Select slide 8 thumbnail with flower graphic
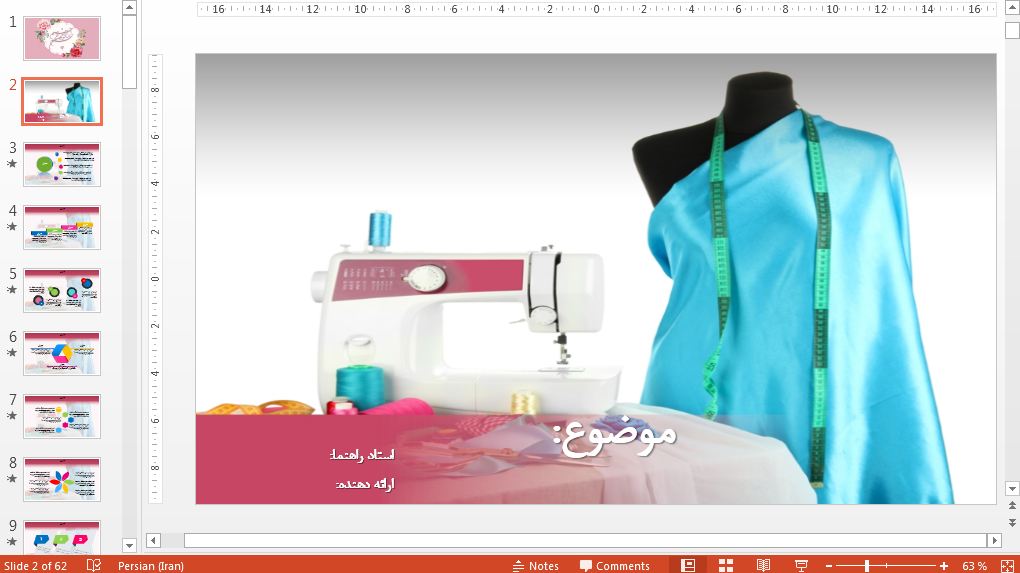Screen dimensions: 1020x573 coord(62,479)
